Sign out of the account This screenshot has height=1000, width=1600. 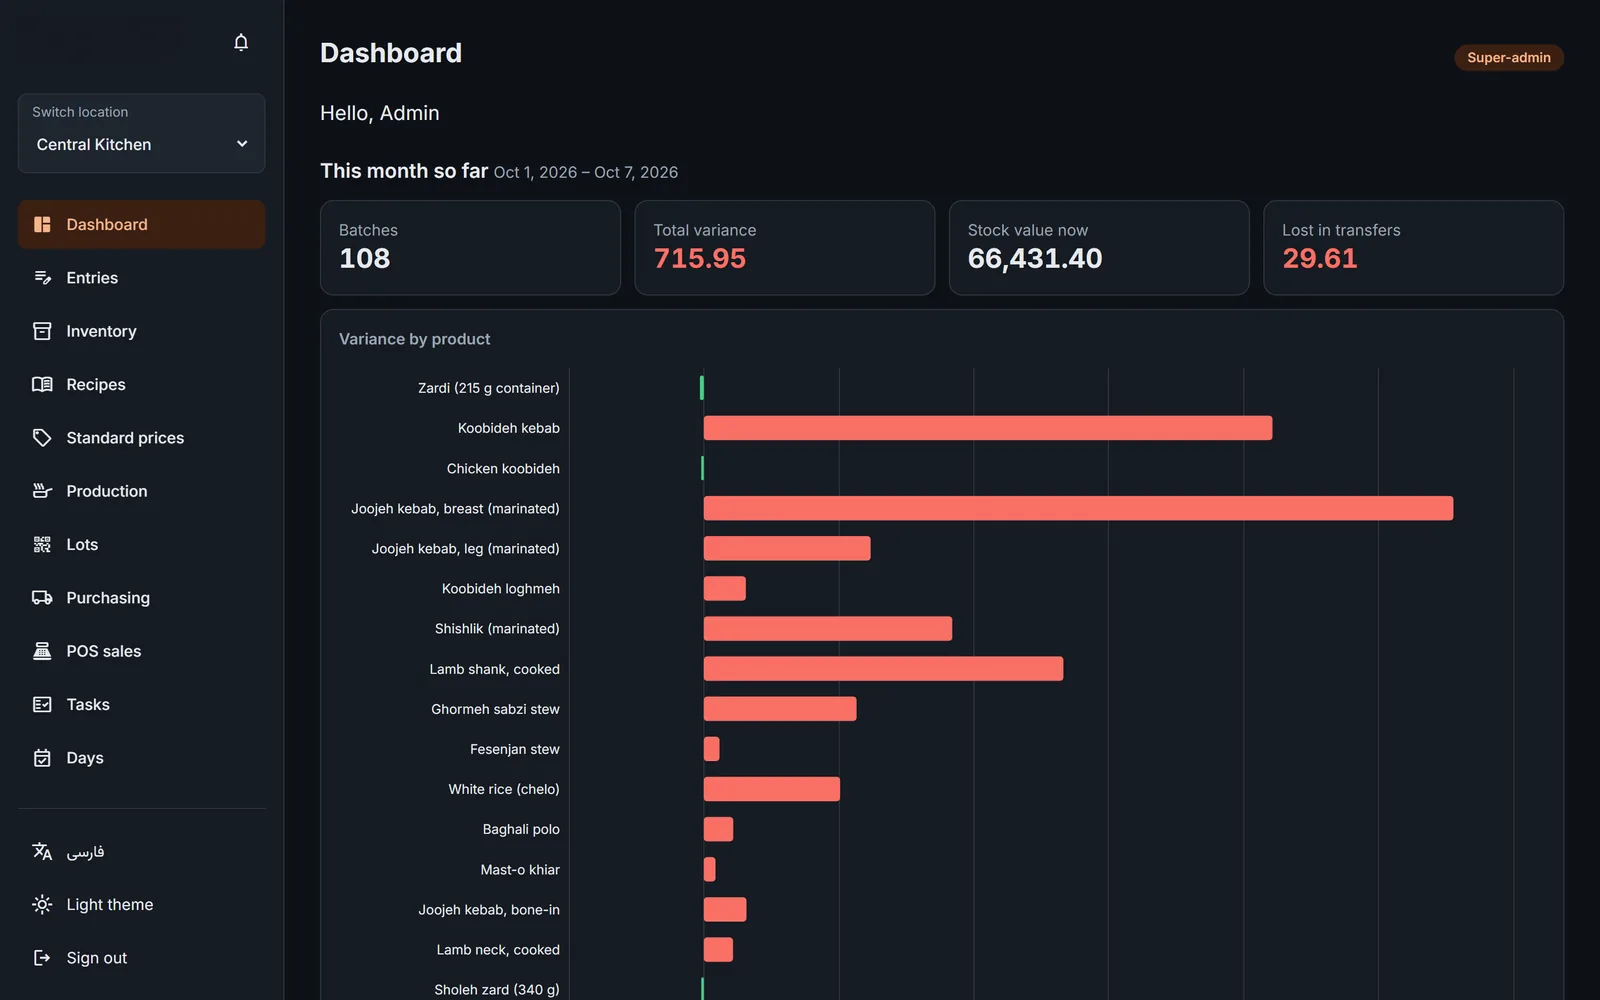point(142,958)
